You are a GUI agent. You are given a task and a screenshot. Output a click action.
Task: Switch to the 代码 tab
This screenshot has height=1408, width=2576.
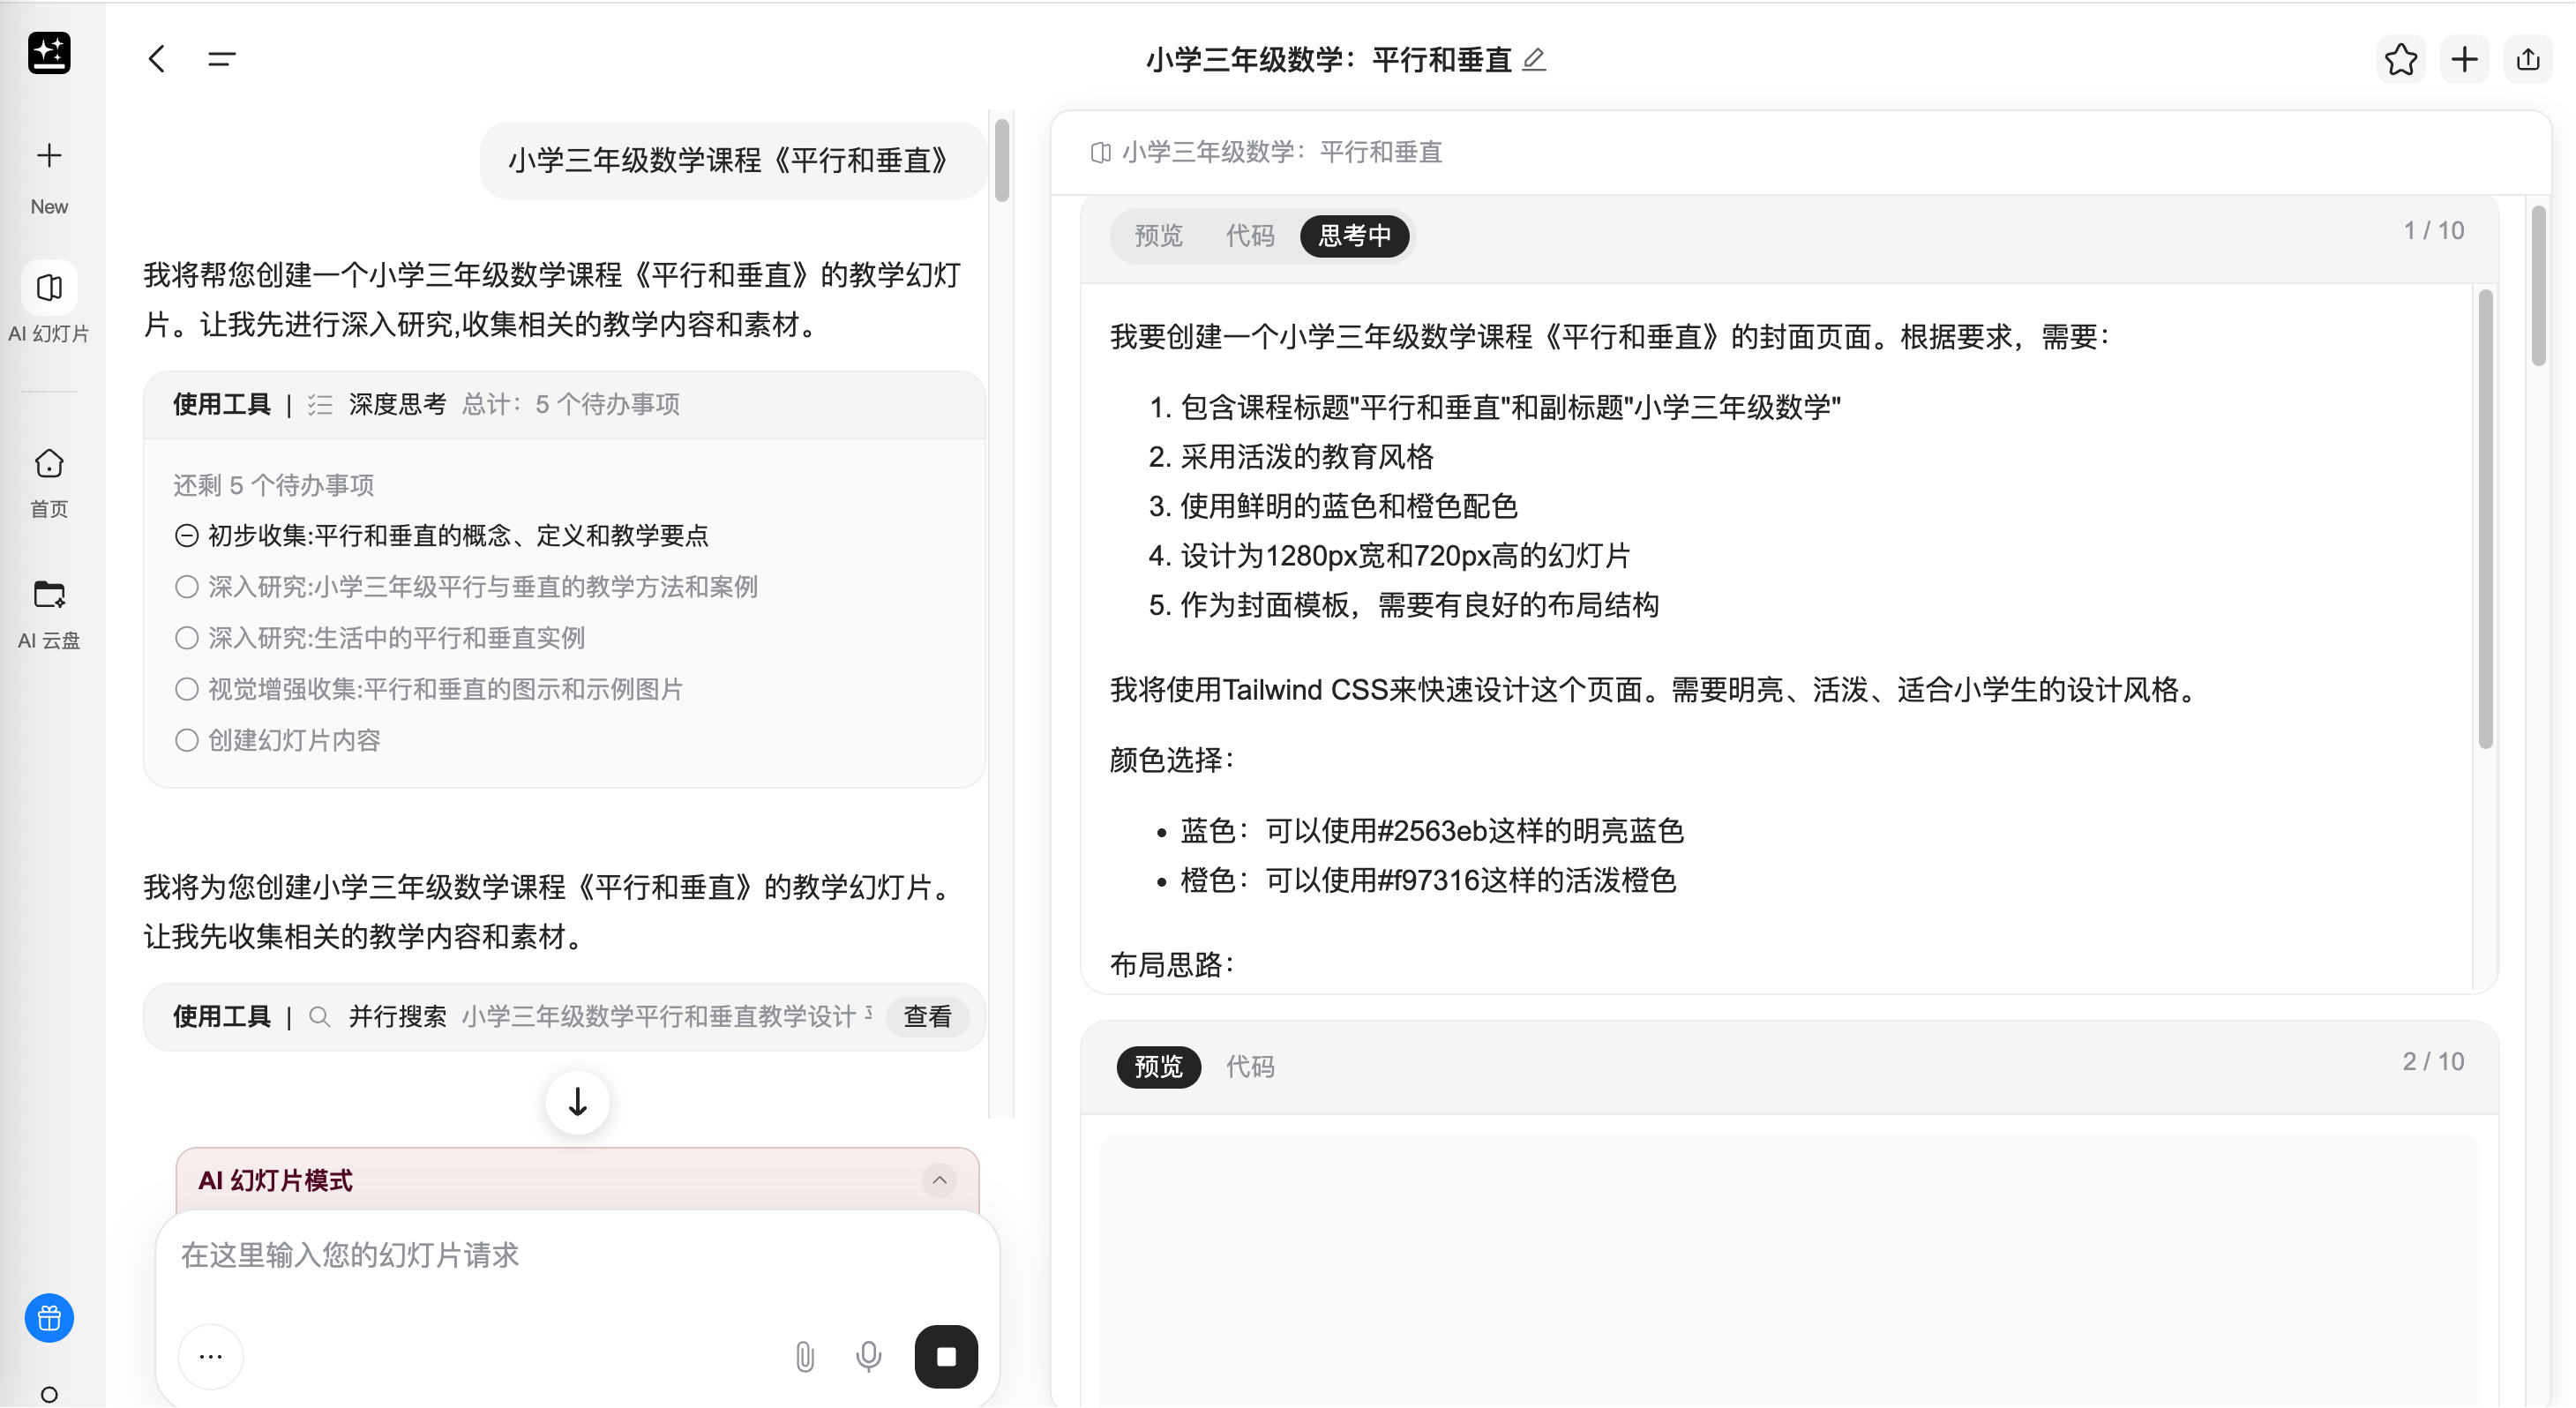(1249, 236)
